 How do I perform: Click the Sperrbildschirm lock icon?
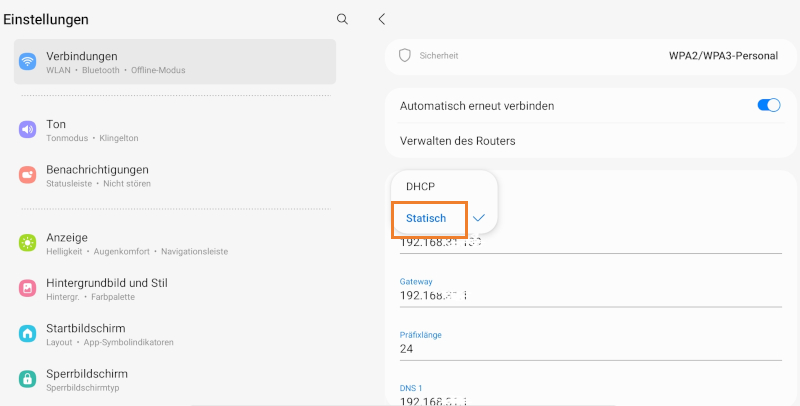tap(28, 379)
